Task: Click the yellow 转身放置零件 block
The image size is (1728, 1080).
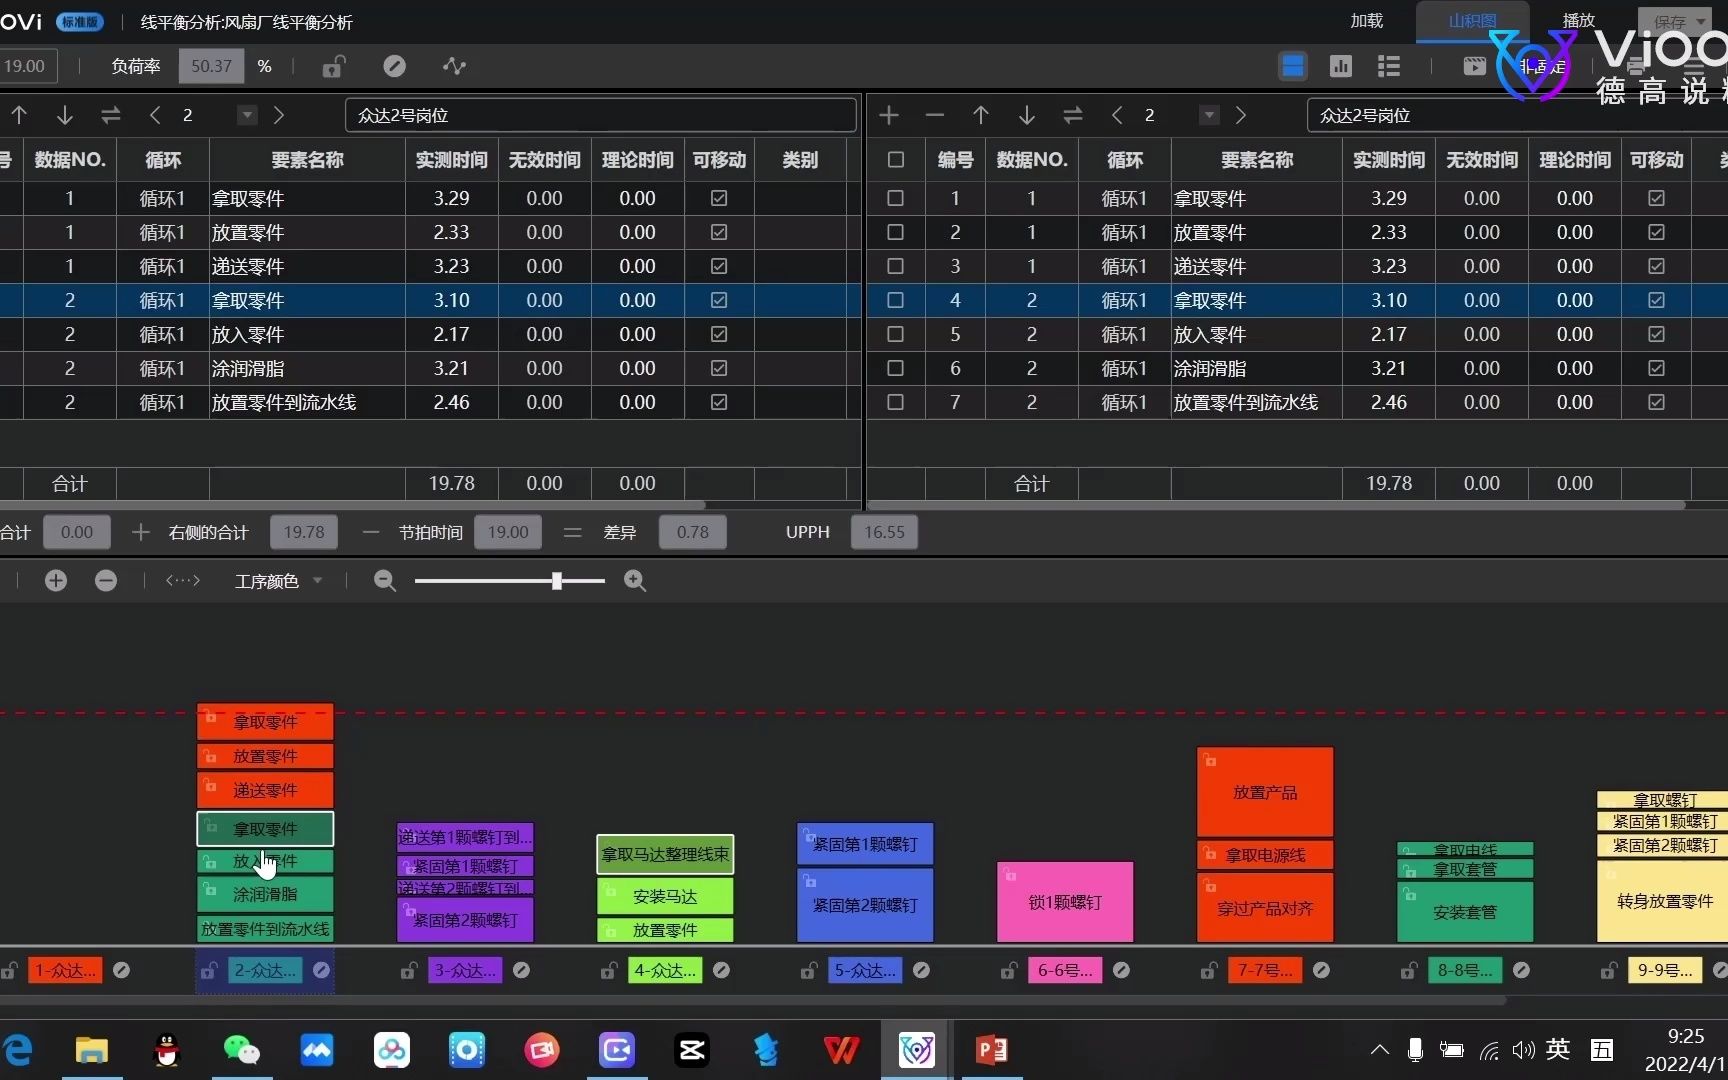Action: 1664,901
